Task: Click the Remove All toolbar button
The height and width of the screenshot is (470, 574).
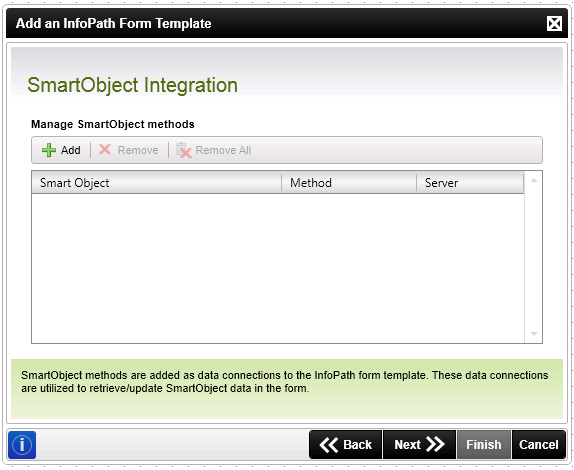Action: click(x=214, y=150)
